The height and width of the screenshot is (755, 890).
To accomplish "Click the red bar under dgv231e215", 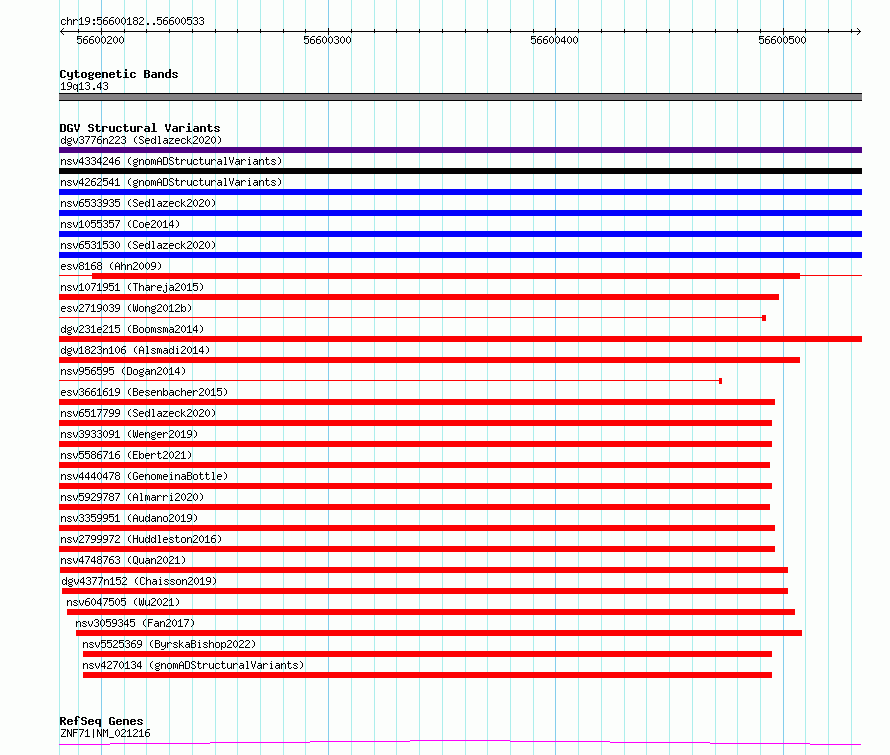I will 460,339.
